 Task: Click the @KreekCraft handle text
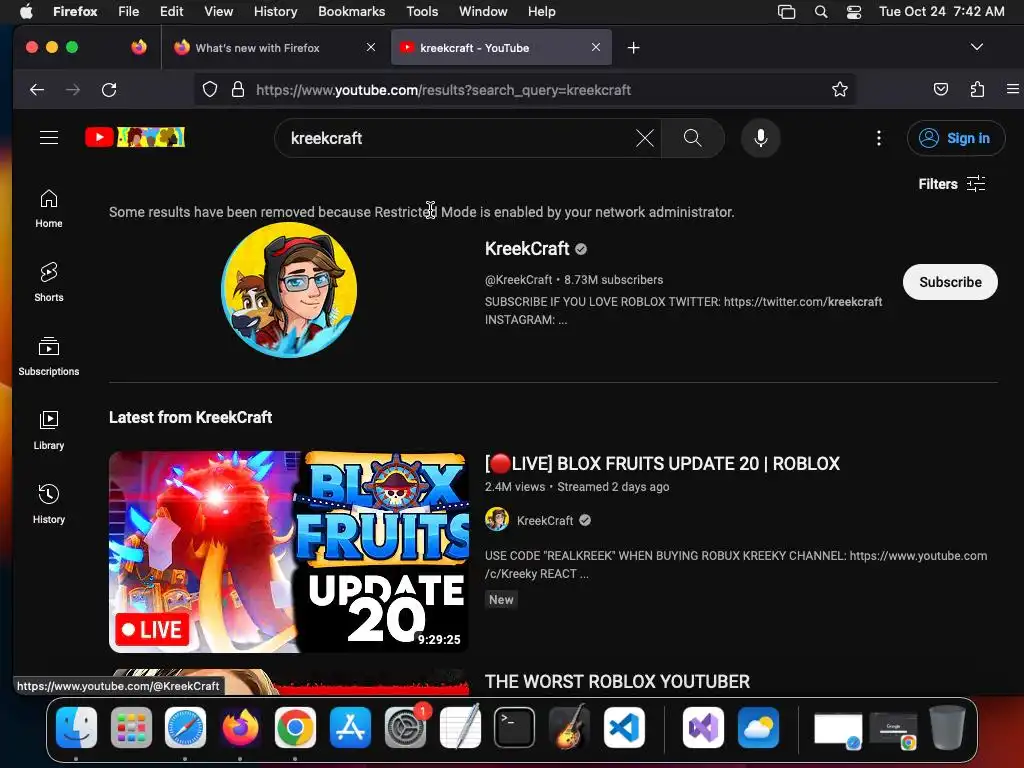point(519,280)
